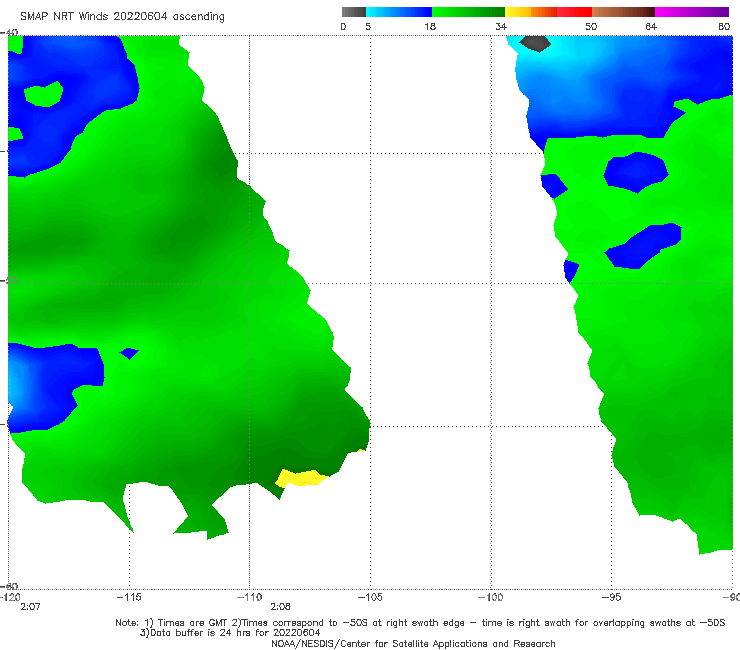
Task: Click the 'Times are GMT' note line
Action: 420,623
